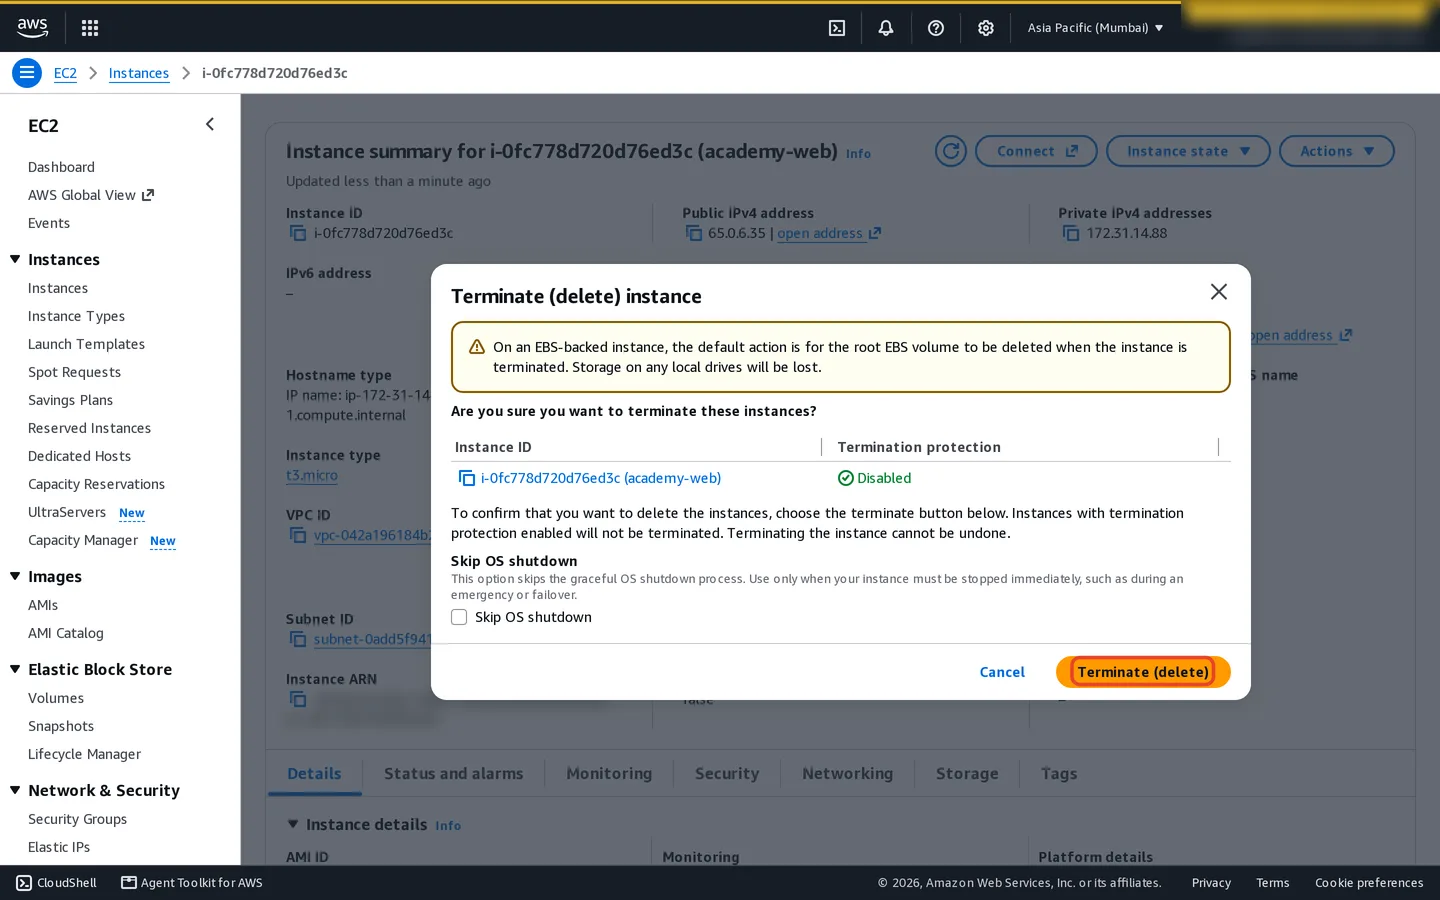This screenshot has height=900, width=1440.
Task: Open Dashboard in the EC2 sidebar
Action: point(61,167)
